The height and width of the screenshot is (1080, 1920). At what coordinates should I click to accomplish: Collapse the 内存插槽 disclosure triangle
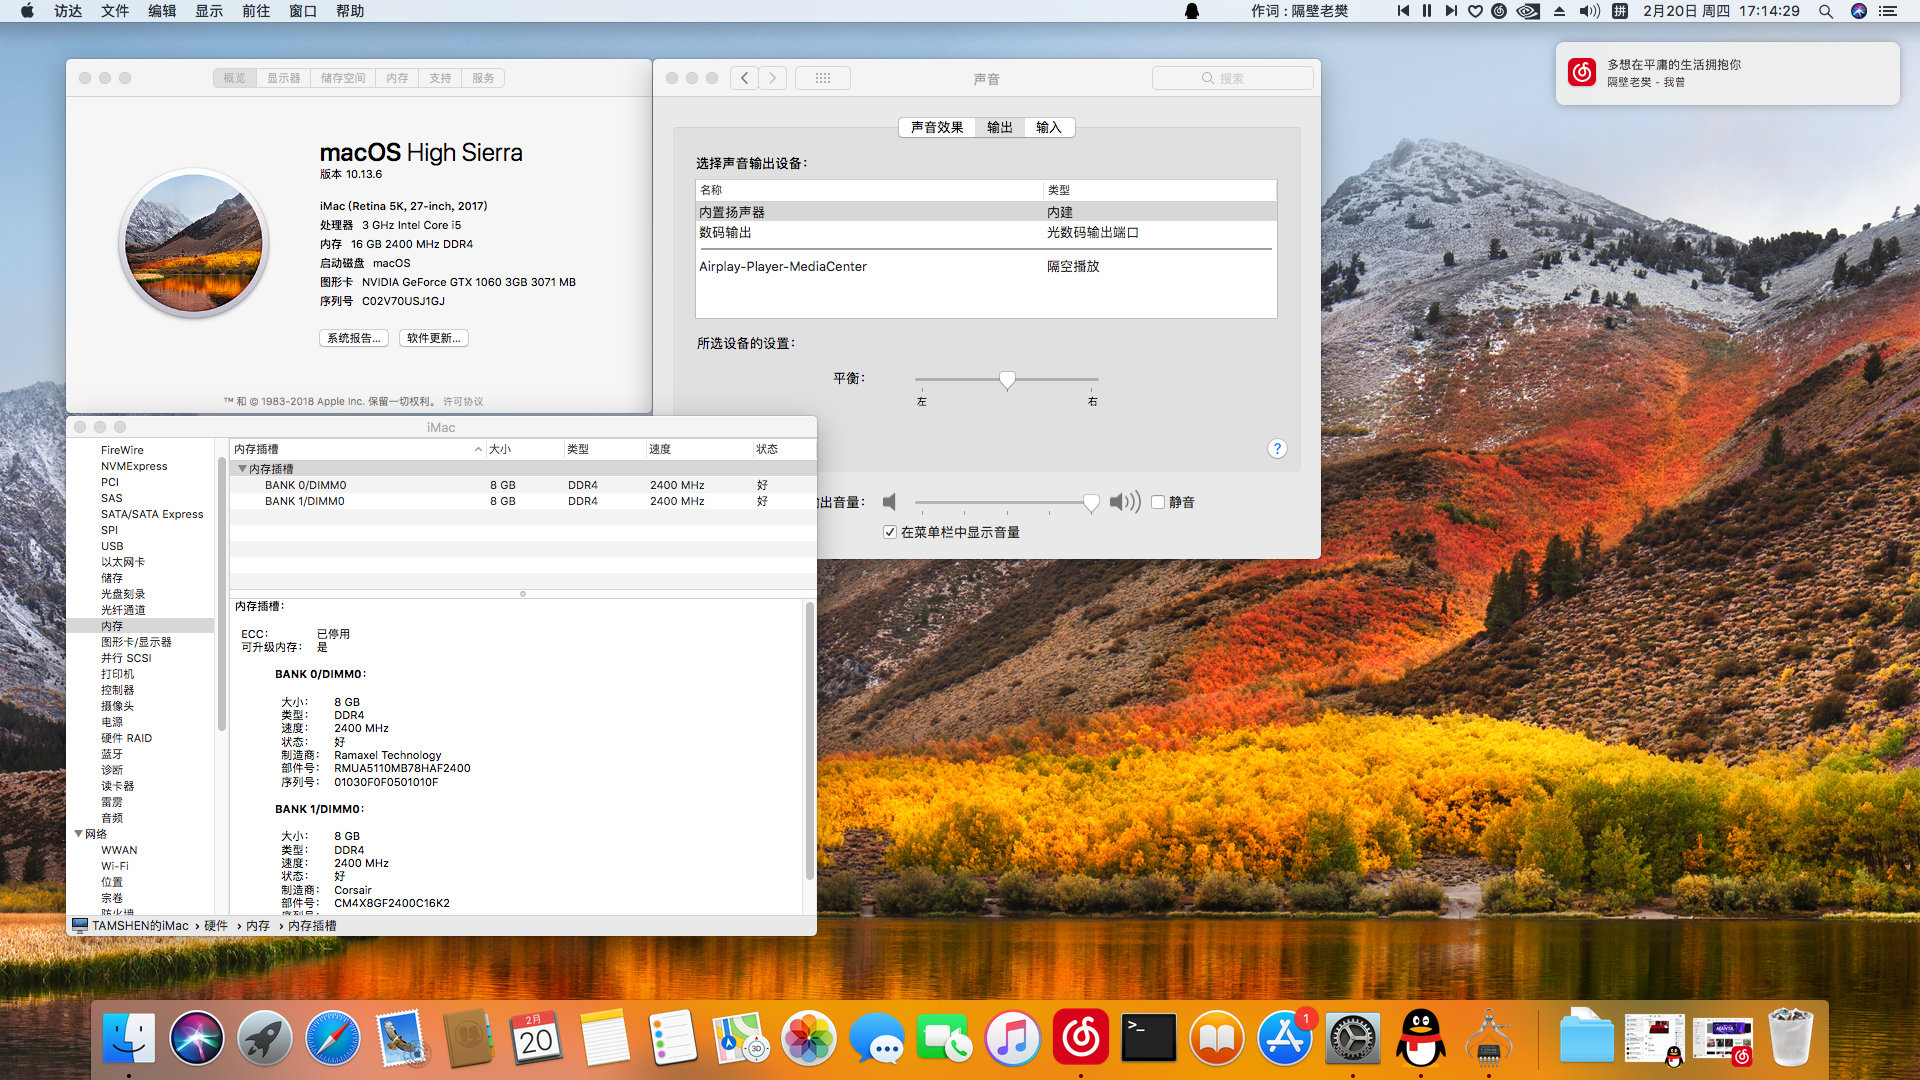(242, 469)
